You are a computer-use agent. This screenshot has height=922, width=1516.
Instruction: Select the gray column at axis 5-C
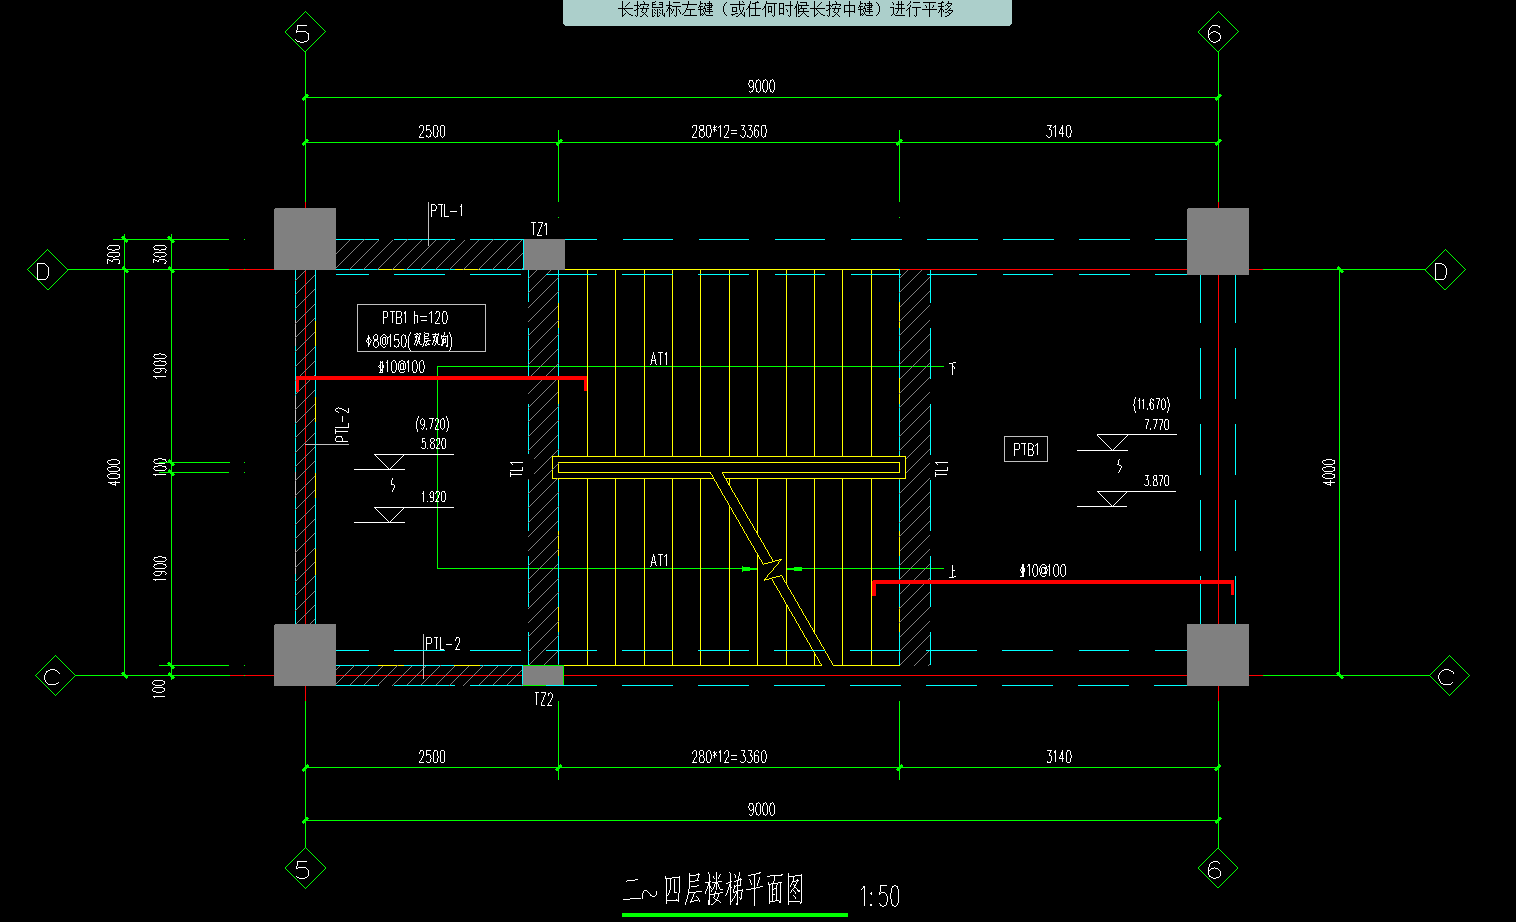[x=305, y=655]
